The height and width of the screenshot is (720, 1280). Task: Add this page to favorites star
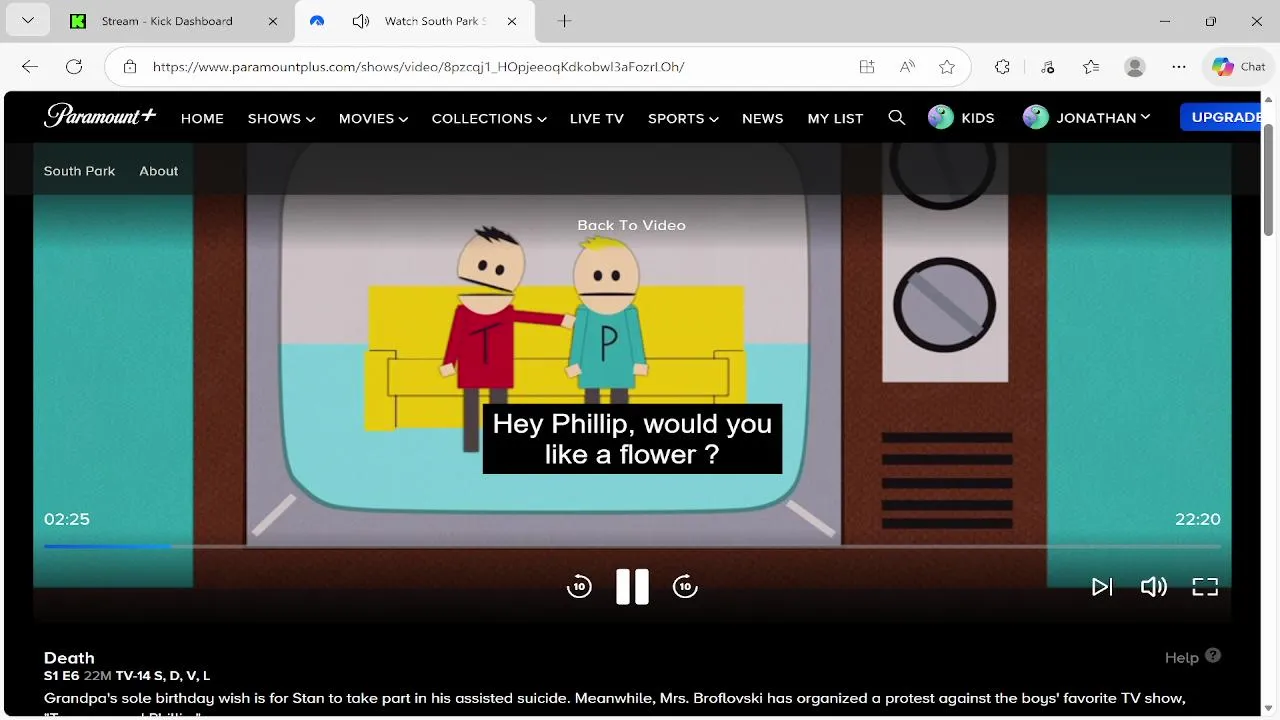(947, 67)
